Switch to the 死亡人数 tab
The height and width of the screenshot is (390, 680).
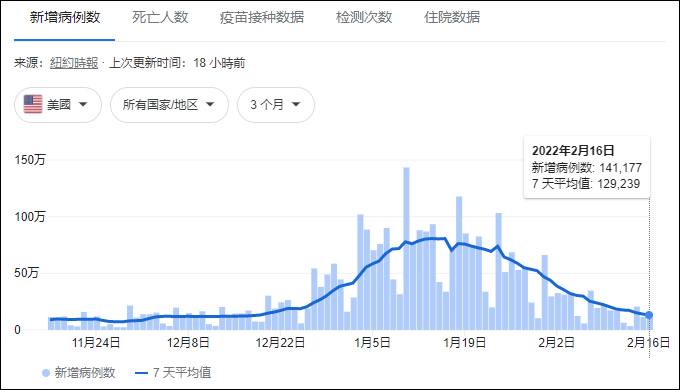click(160, 17)
